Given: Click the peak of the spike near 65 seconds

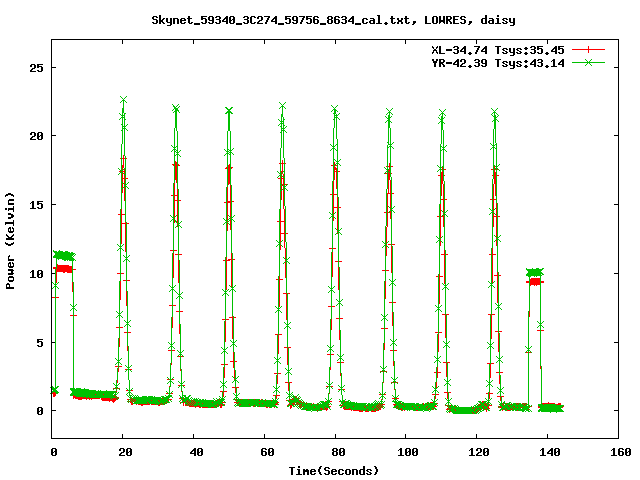Looking at the screenshot, I should pos(282,106).
